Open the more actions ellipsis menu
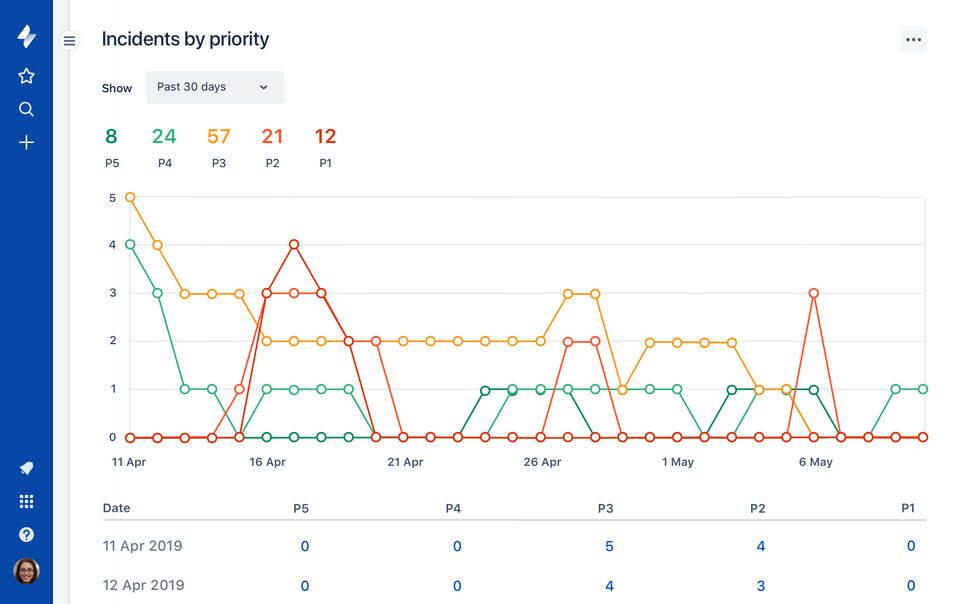Screen dimensions: 960x604 point(913,40)
